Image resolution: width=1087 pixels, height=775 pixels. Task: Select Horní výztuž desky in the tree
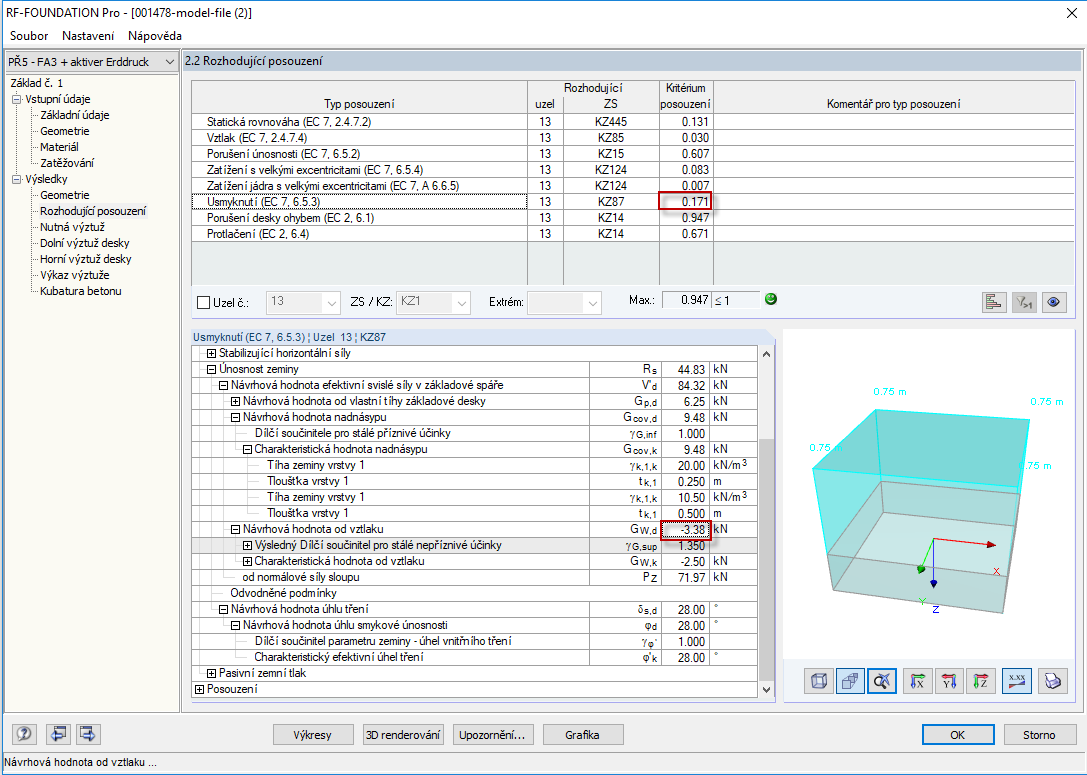[85, 259]
